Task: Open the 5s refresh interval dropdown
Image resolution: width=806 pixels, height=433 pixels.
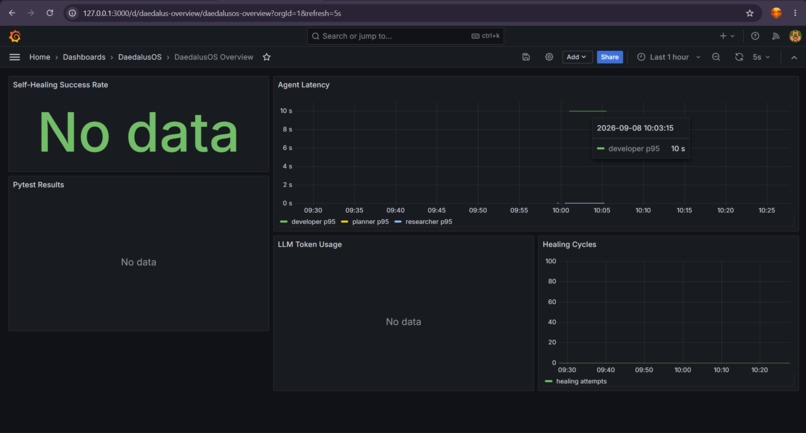Action: pos(761,57)
